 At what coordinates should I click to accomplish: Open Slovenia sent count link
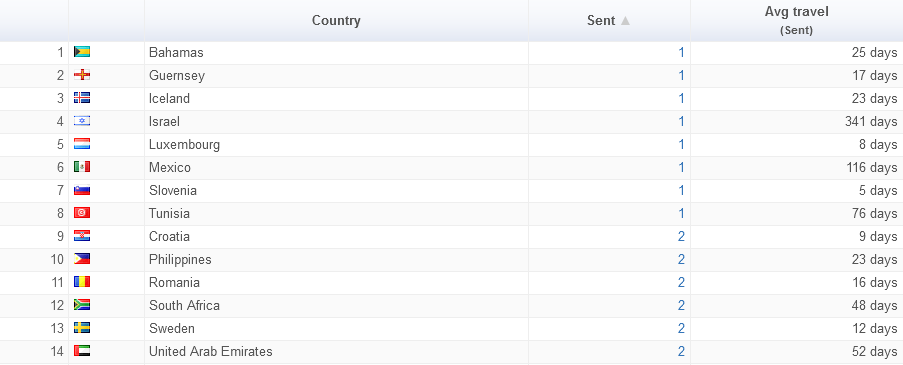tap(681, 191)
